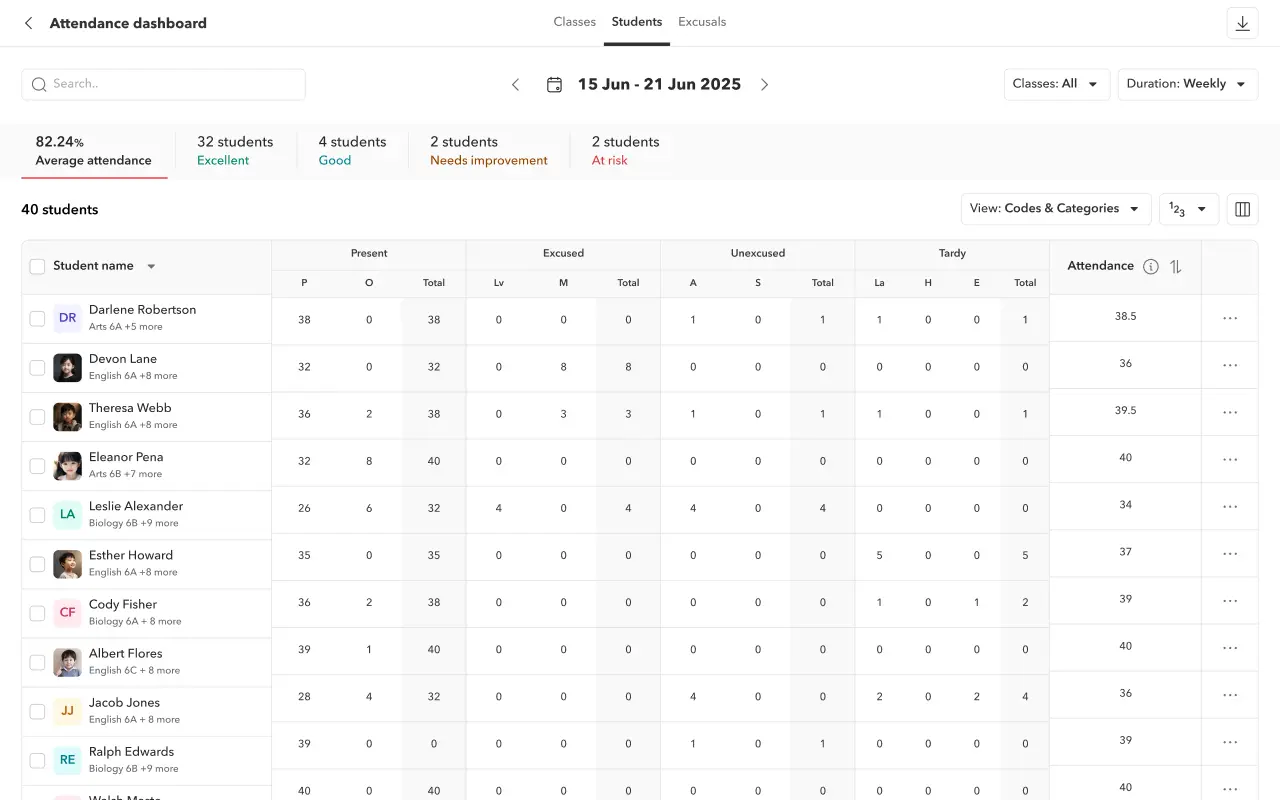Filter by 2 students At risk

(625, 151)
